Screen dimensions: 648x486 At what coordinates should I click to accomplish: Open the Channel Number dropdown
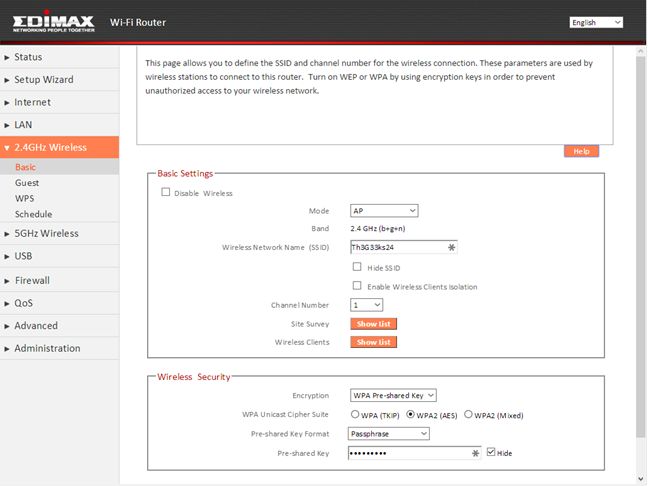click(x=366, y=304)
